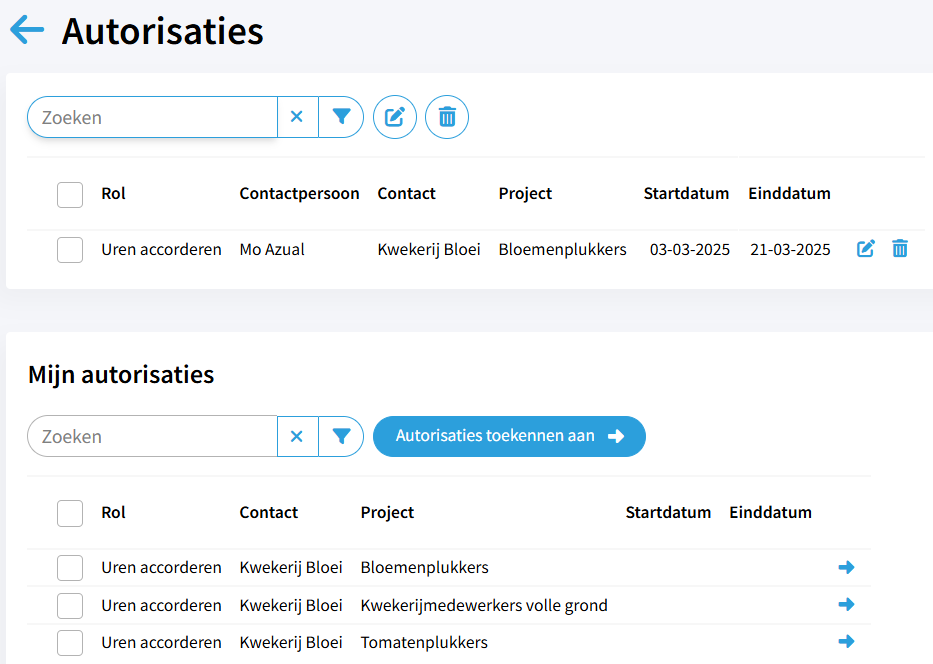
Task: Sort the top table by Contactpersoon header
Action: (x=299, y=194)
